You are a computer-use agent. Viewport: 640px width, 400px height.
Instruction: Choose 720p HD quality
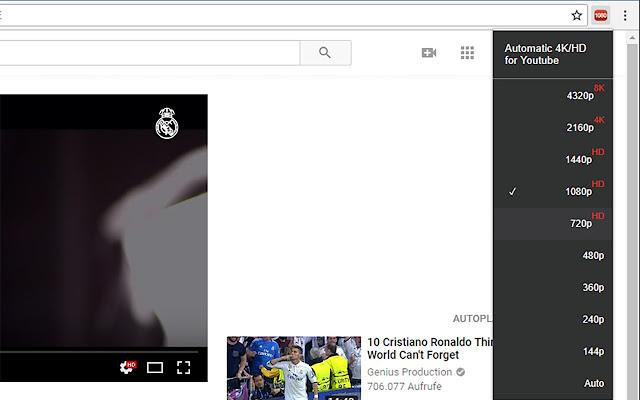553,223
